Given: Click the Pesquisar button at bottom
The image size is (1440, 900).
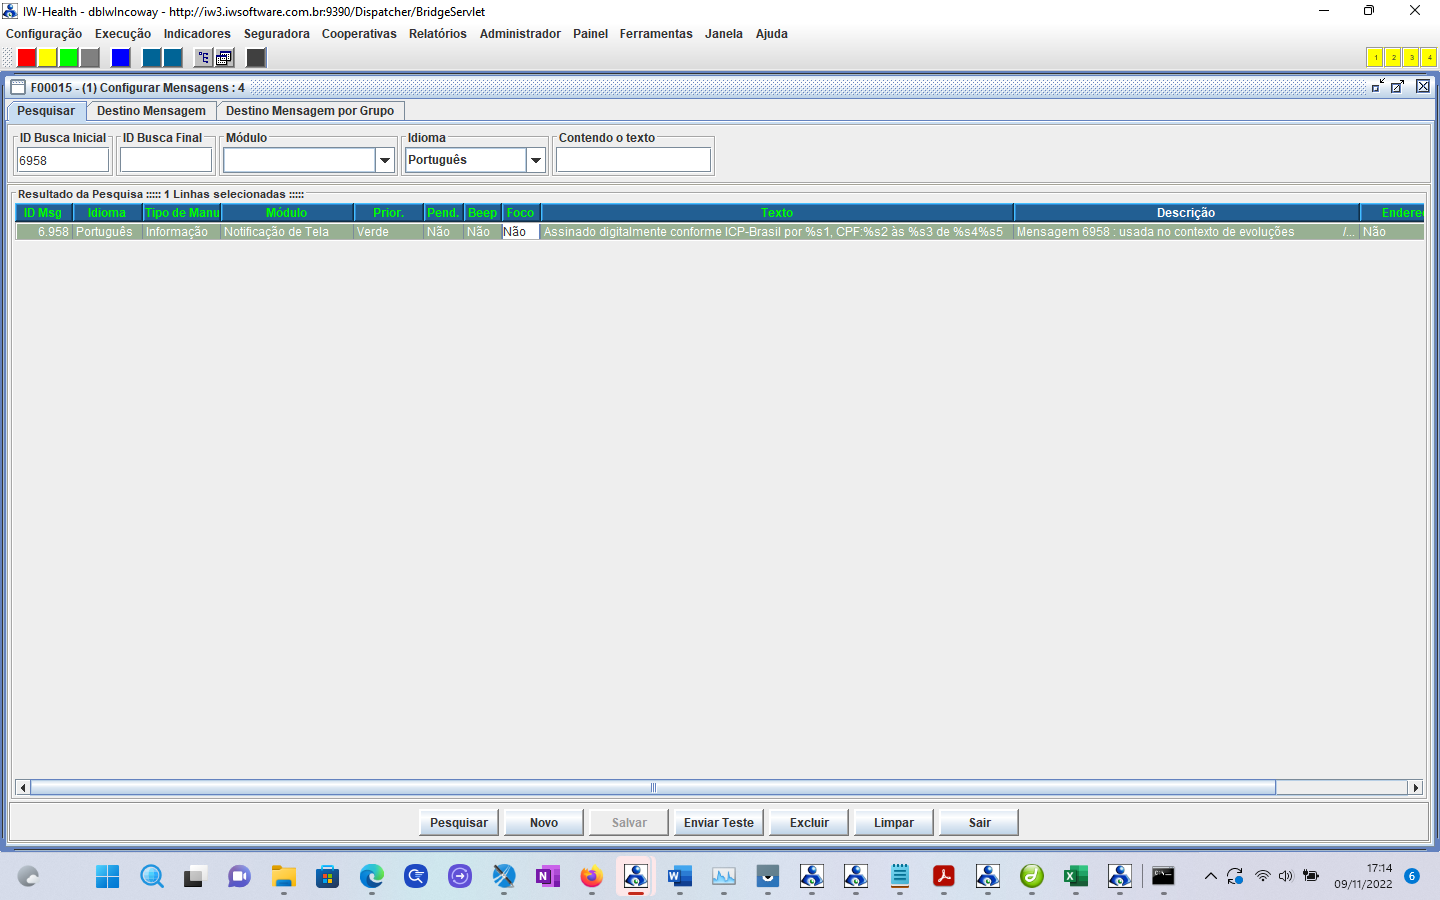Looking at the screenshot, I should pos(459,823).
